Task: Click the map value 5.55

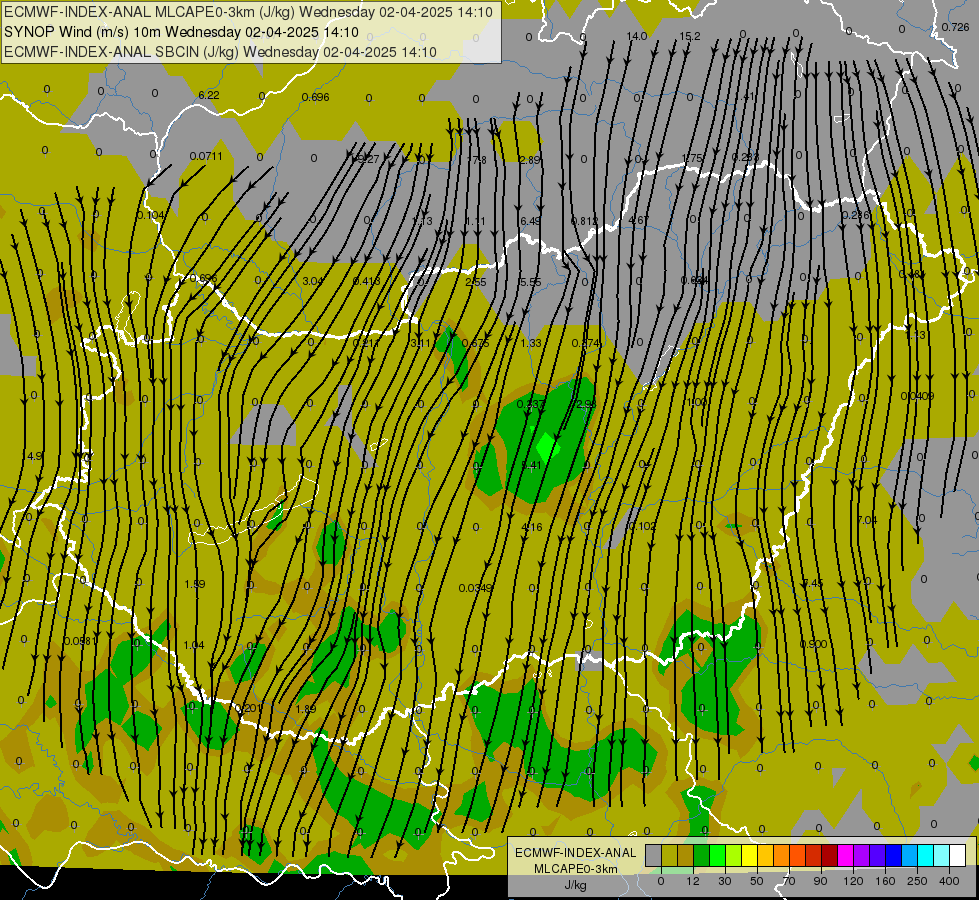Action: coord(530,282)
